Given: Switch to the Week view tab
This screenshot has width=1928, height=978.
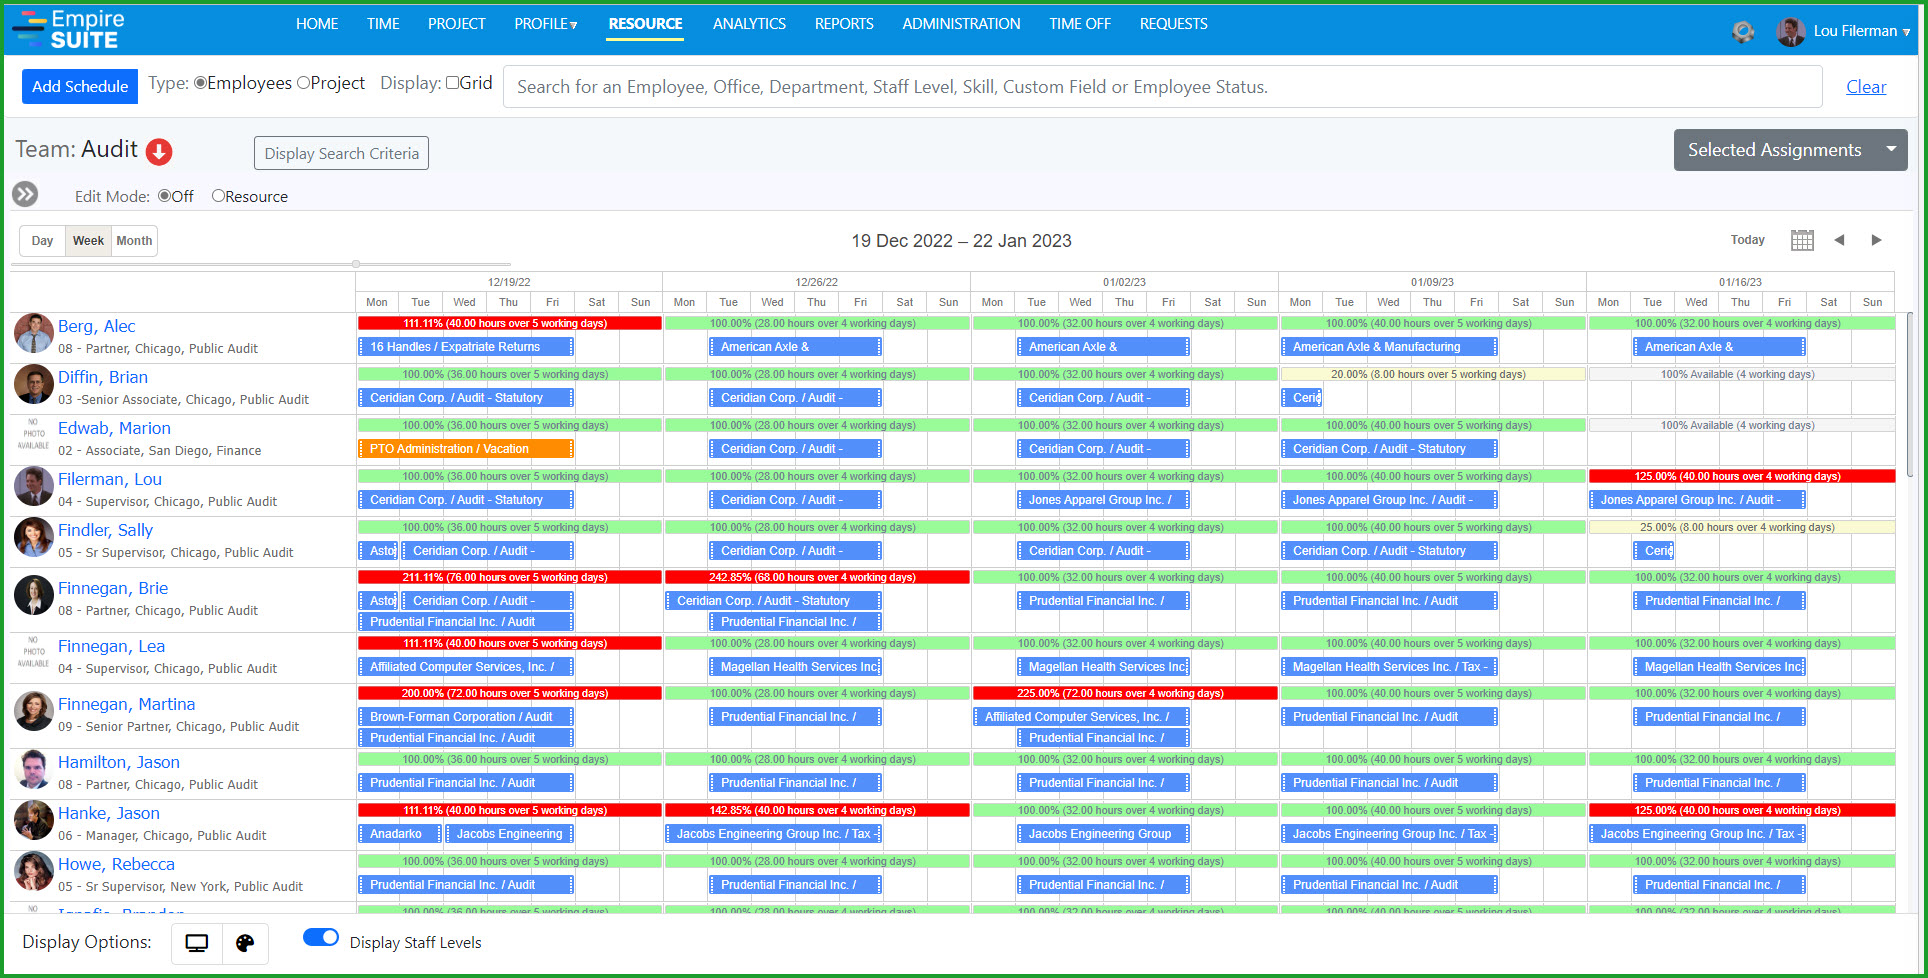Looking at the screenshot, I should 88,241.
